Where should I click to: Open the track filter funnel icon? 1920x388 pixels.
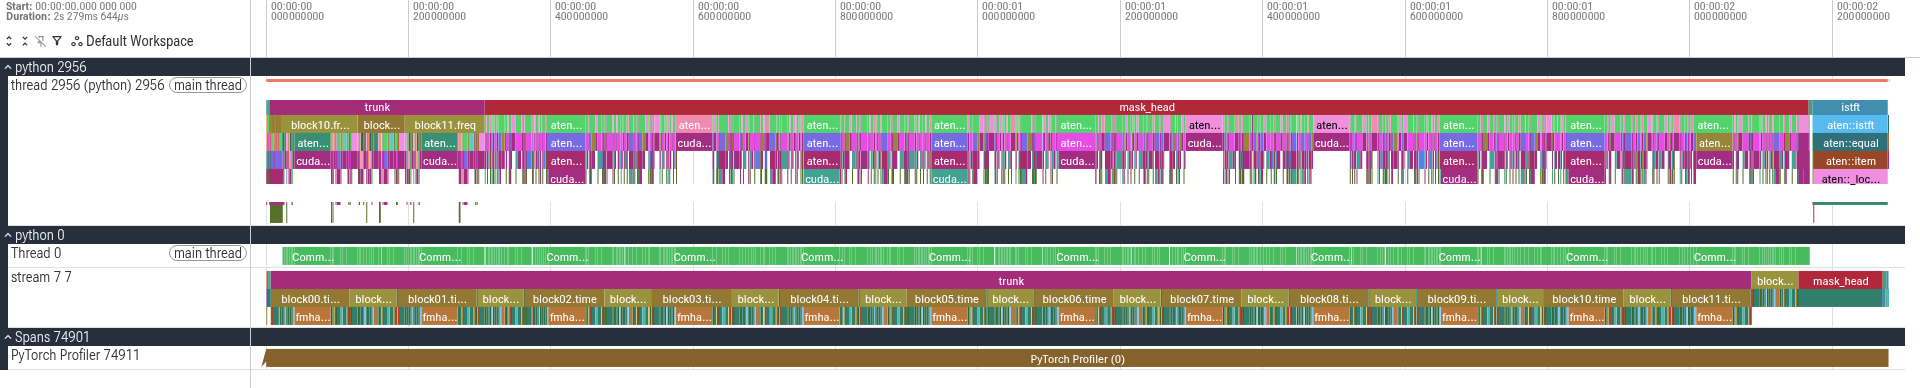[57, 41]
